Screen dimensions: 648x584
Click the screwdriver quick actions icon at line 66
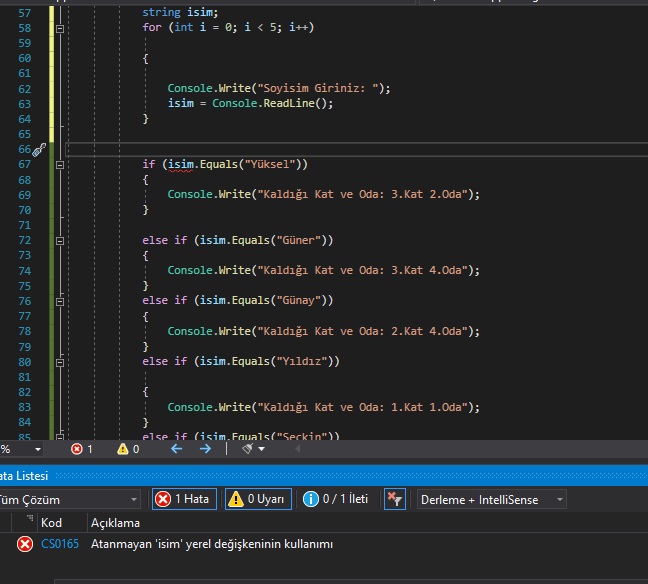tap(39, 150)
